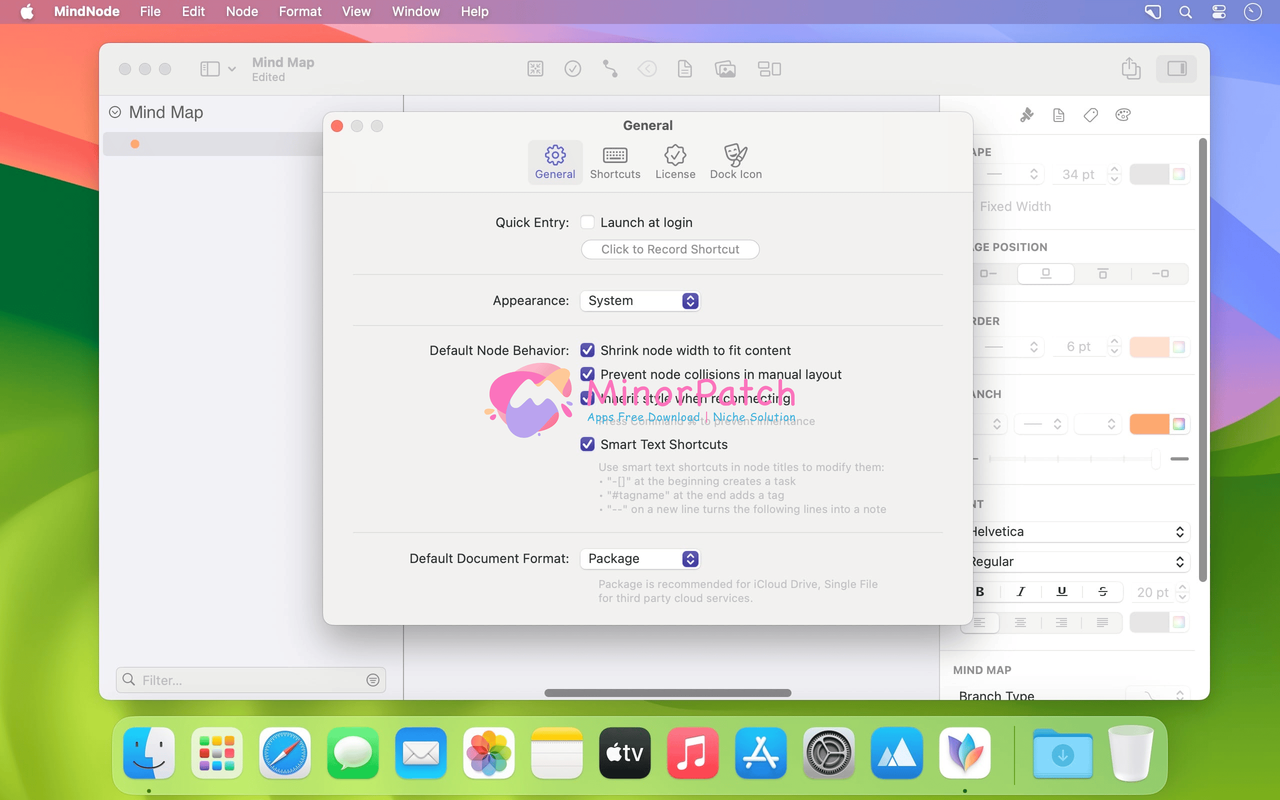Image resolution: width=1280 pixels, height=800 pixels.
Task: Disable Smart Text Shortcuts
Action: click(x=588, y=444)
